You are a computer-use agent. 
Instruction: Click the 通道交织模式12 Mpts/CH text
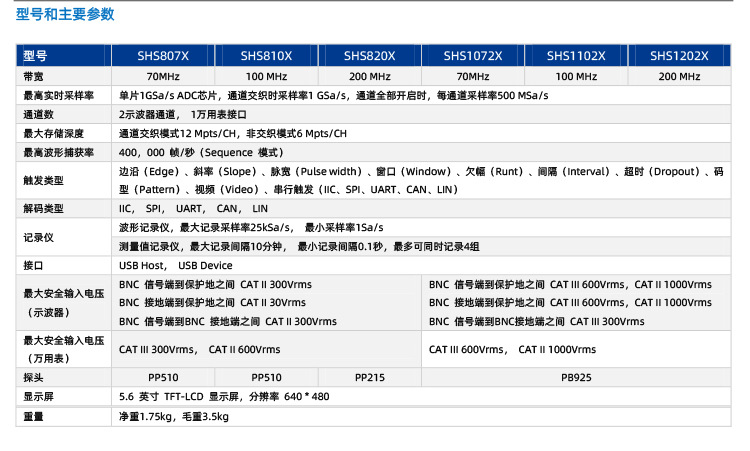coord(232,133)
